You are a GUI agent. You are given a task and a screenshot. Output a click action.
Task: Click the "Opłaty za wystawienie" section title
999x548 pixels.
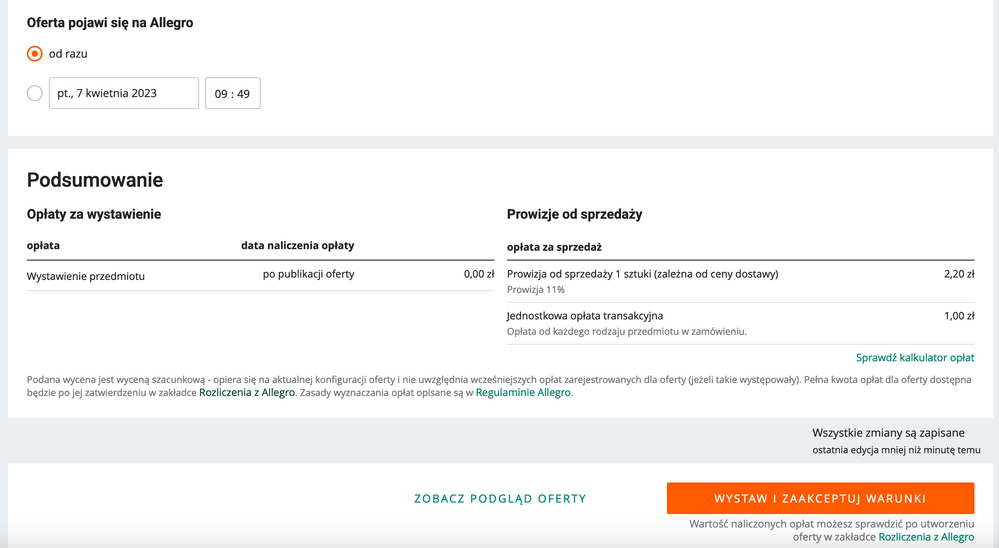click(x=94, y=214)
